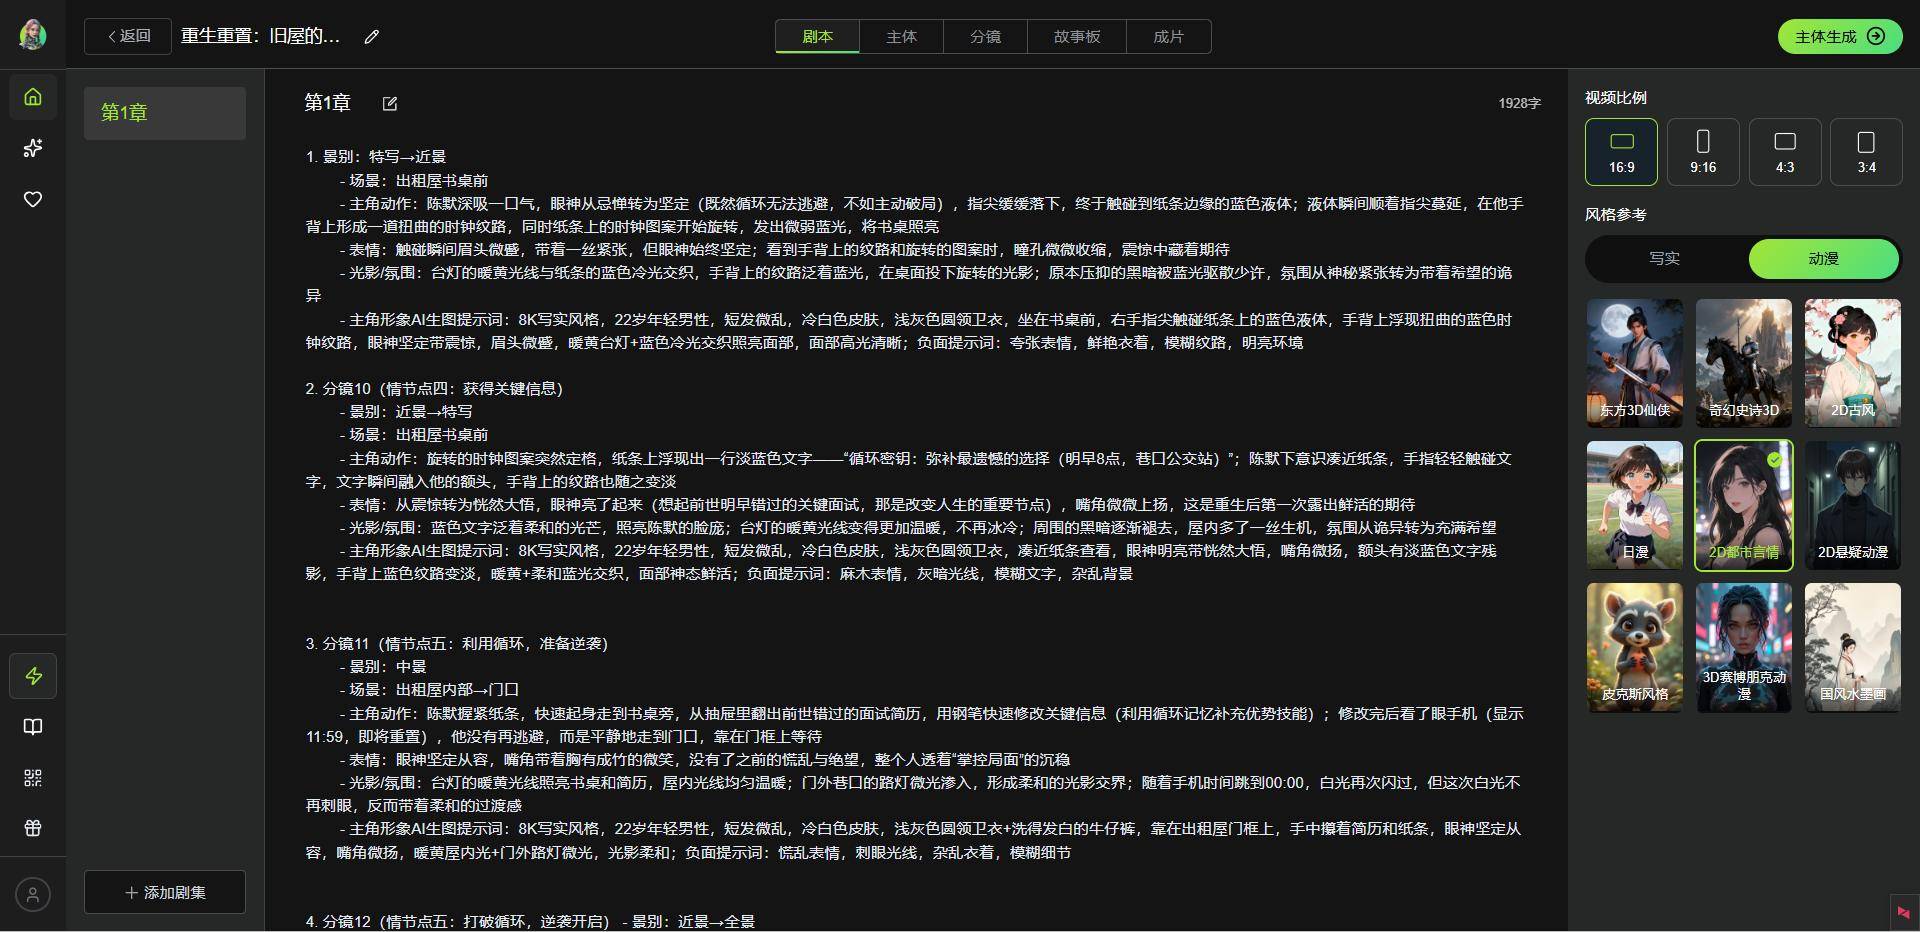Click the 主体生成 button
The width and height of the screenshot is (1920, 932).
[x=1839, y=37]
